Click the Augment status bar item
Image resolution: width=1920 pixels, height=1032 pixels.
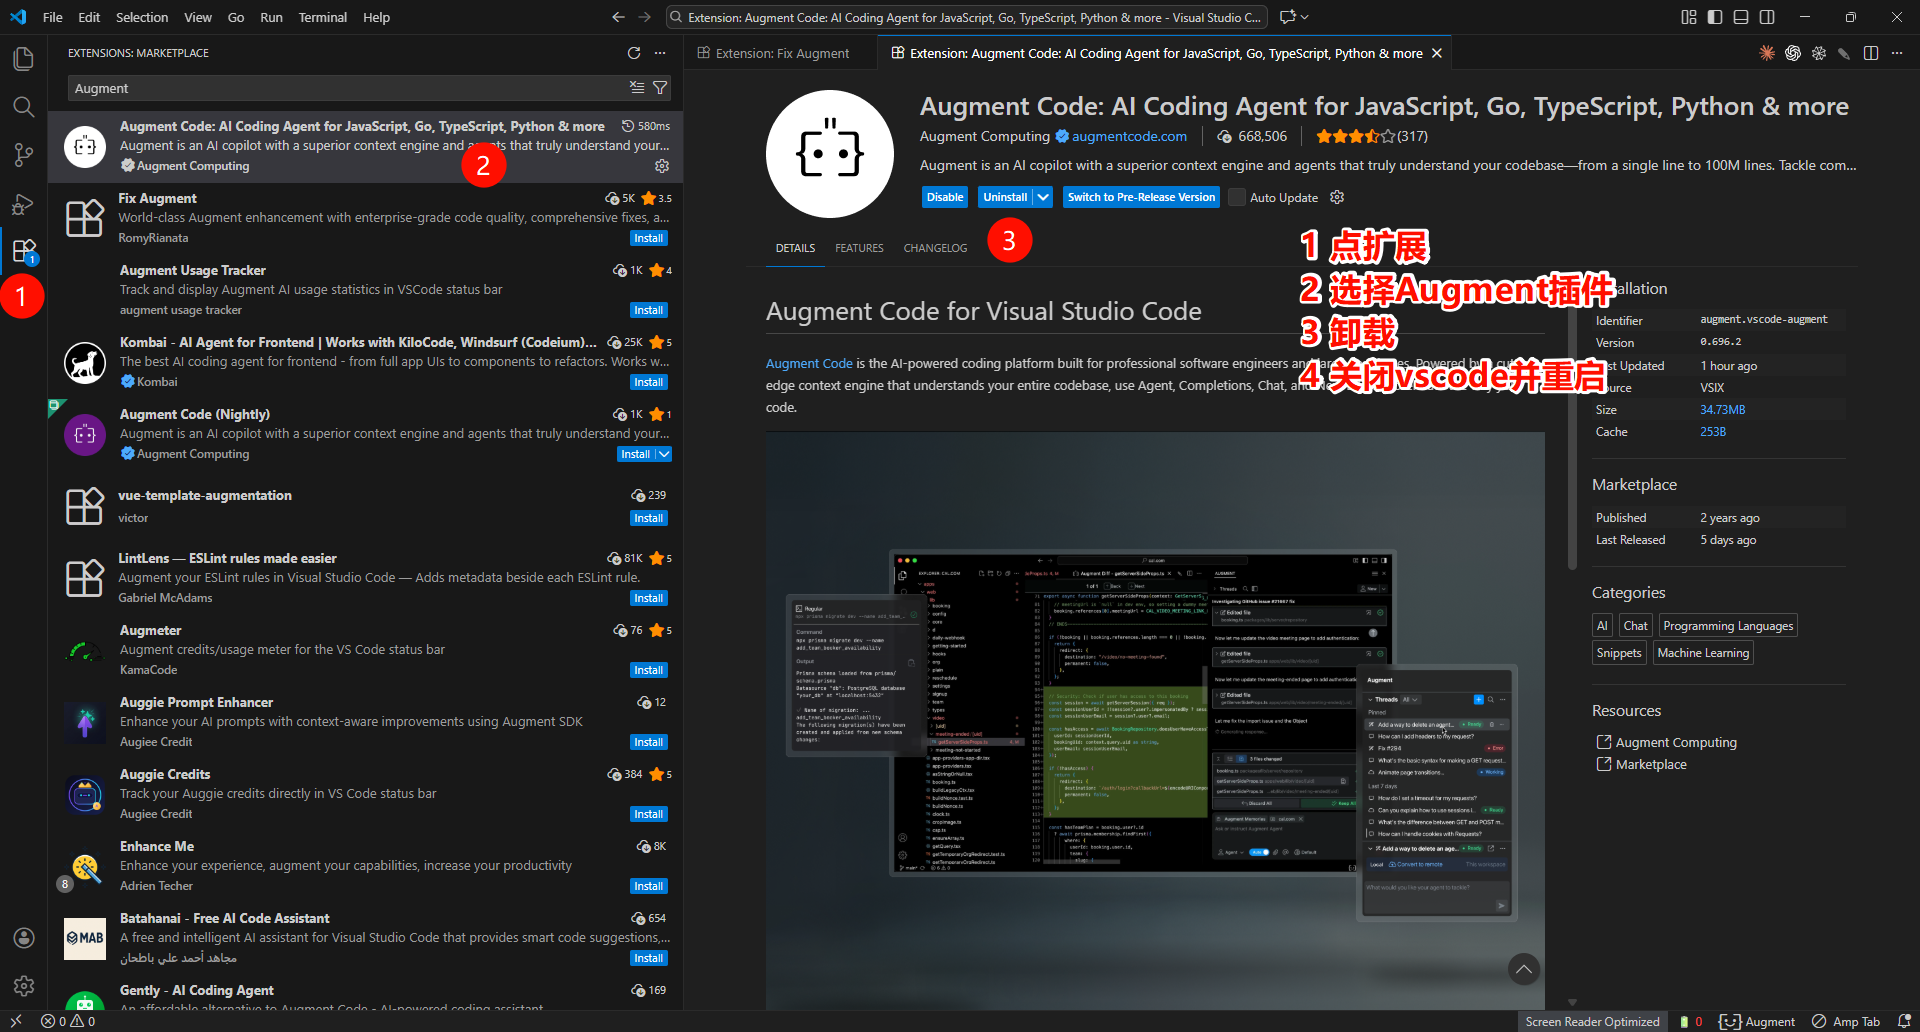click(x=1757, y=1021)
